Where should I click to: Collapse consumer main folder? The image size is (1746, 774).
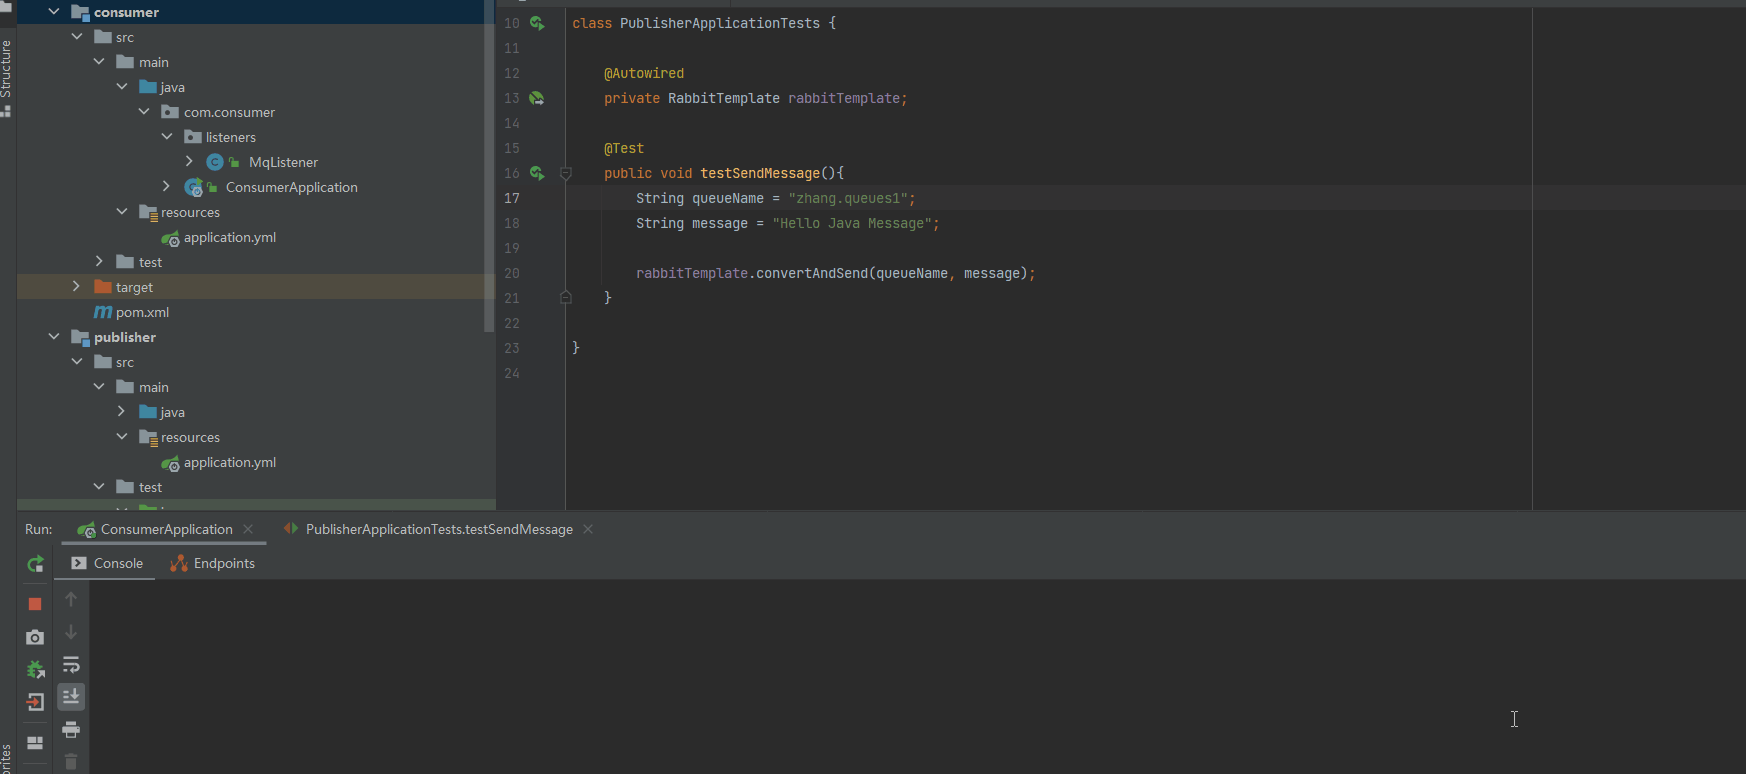[99, 62]
